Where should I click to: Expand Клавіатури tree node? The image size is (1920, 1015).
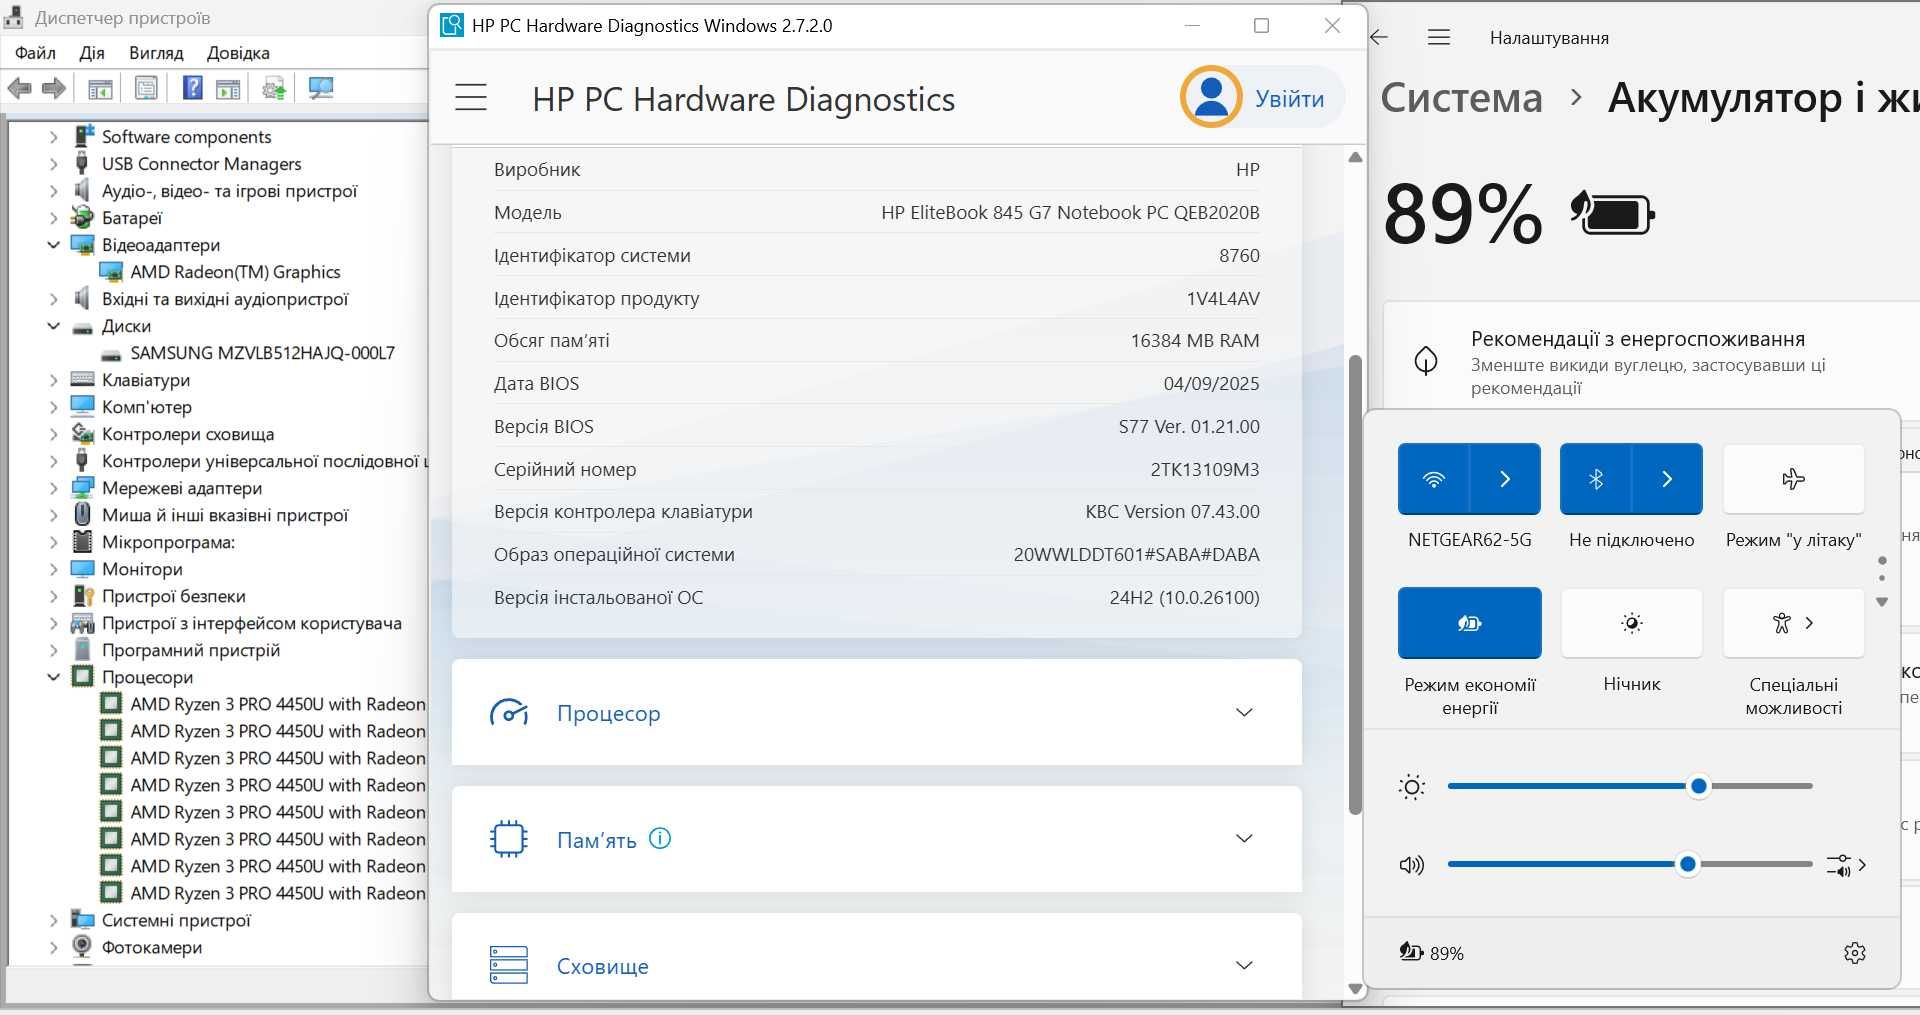tap(54, 380)
